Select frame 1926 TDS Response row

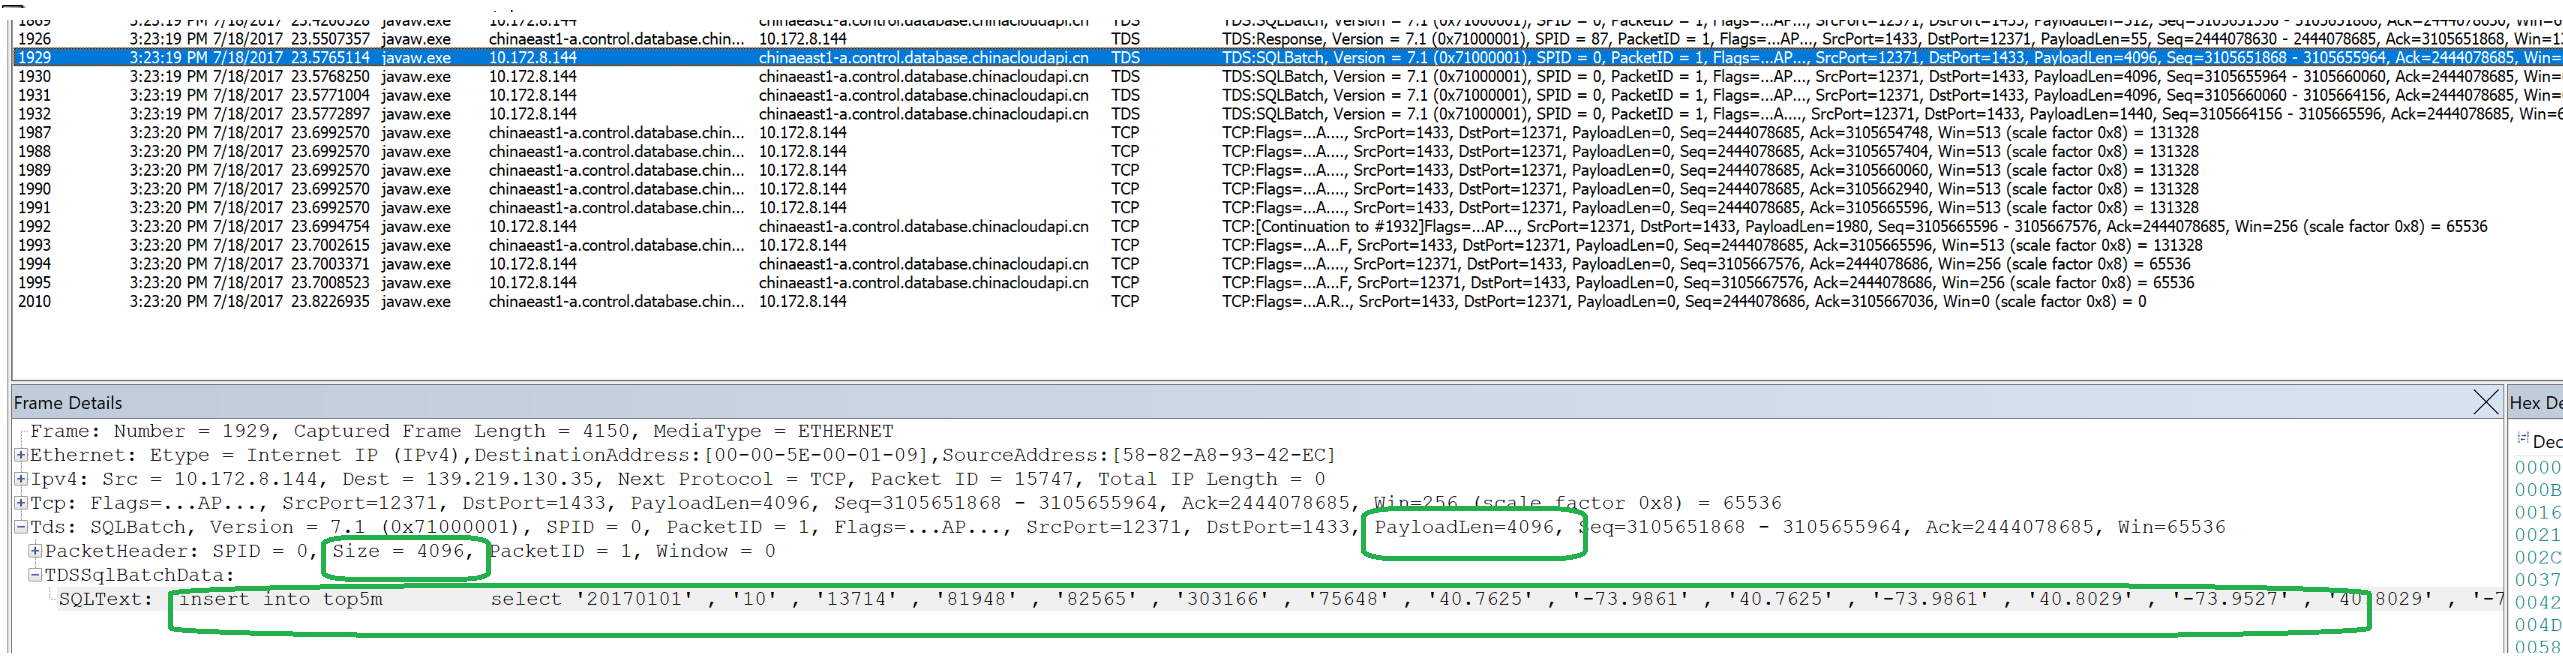[x=600, y=39]
